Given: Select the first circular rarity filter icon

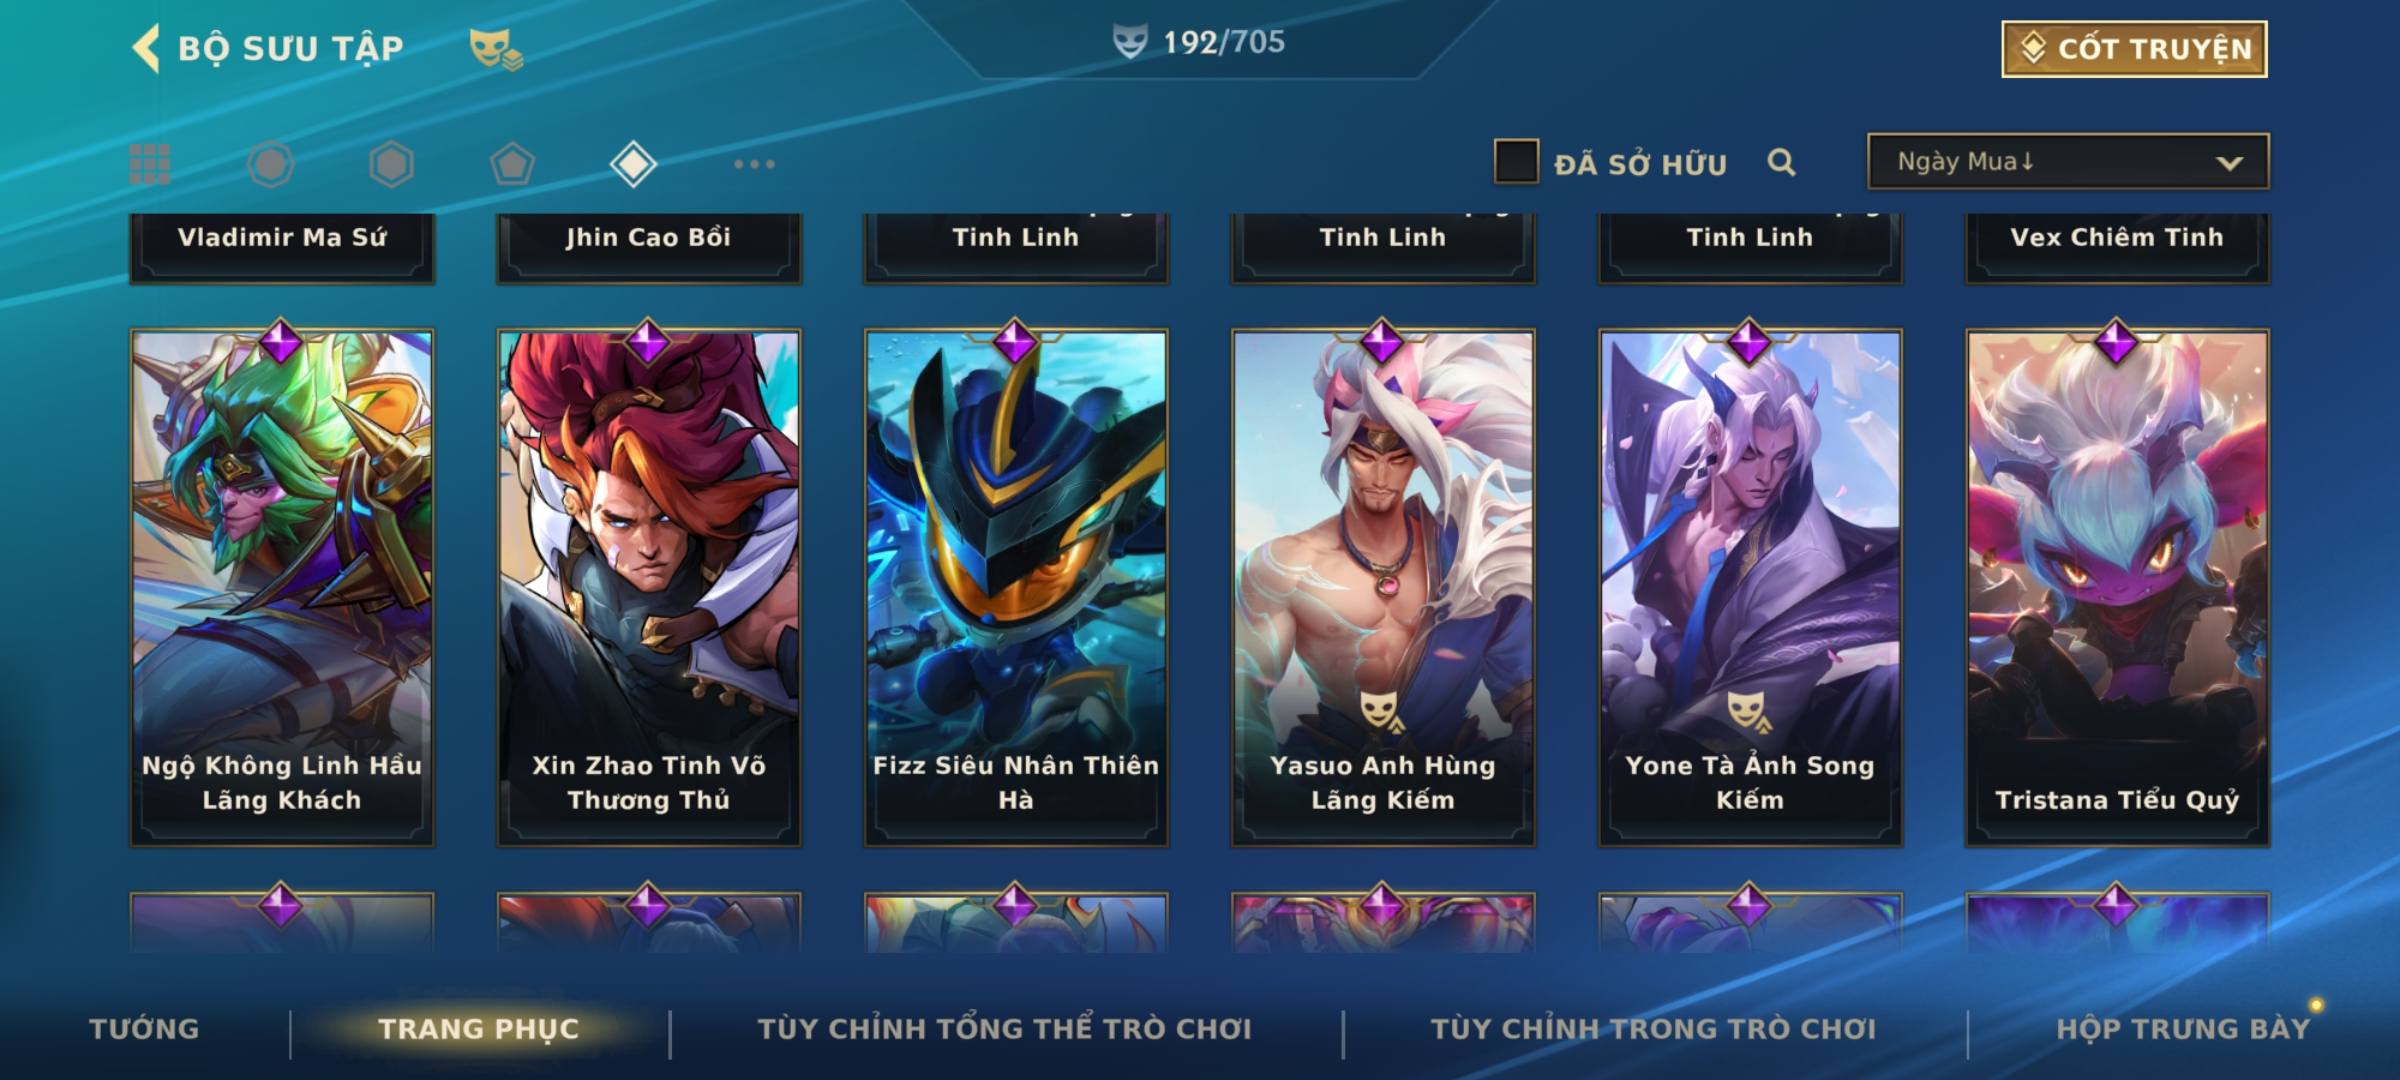Looking at the screenshot, I should coord(271,164).
